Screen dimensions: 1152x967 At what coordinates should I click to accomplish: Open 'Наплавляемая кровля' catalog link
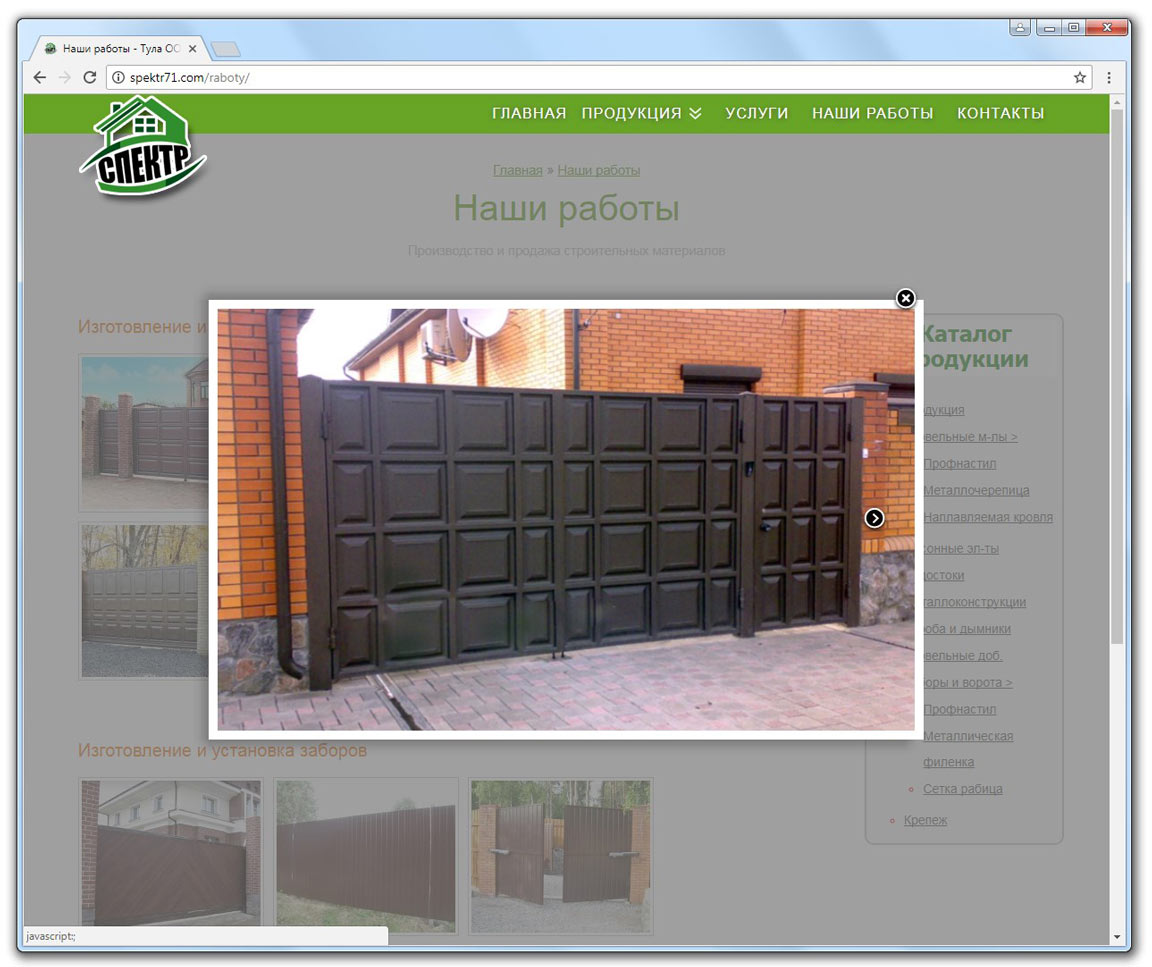coord(988,517)
